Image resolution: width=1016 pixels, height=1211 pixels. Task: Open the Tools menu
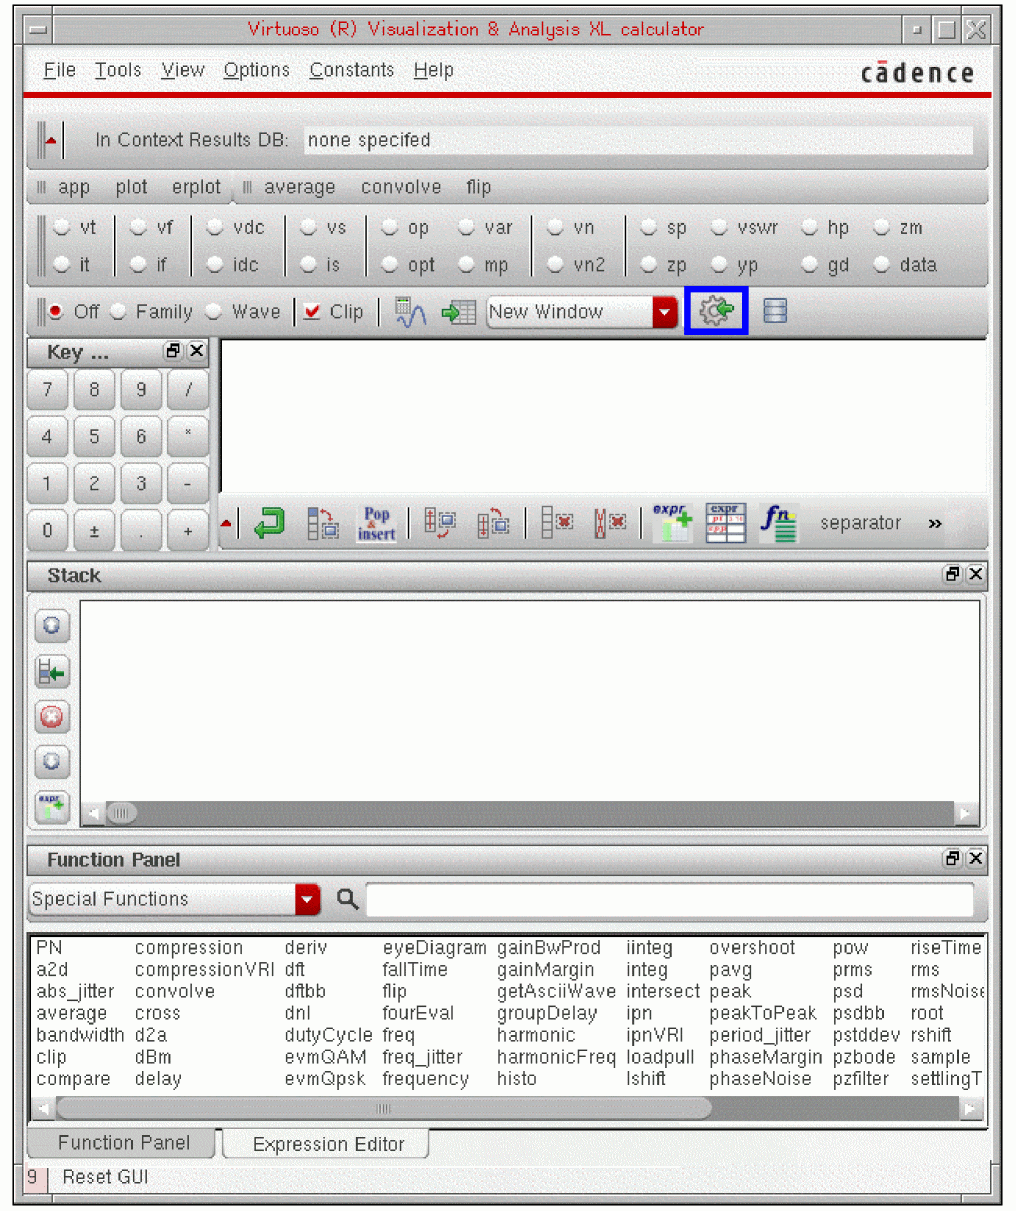click(x=118, y=70)
